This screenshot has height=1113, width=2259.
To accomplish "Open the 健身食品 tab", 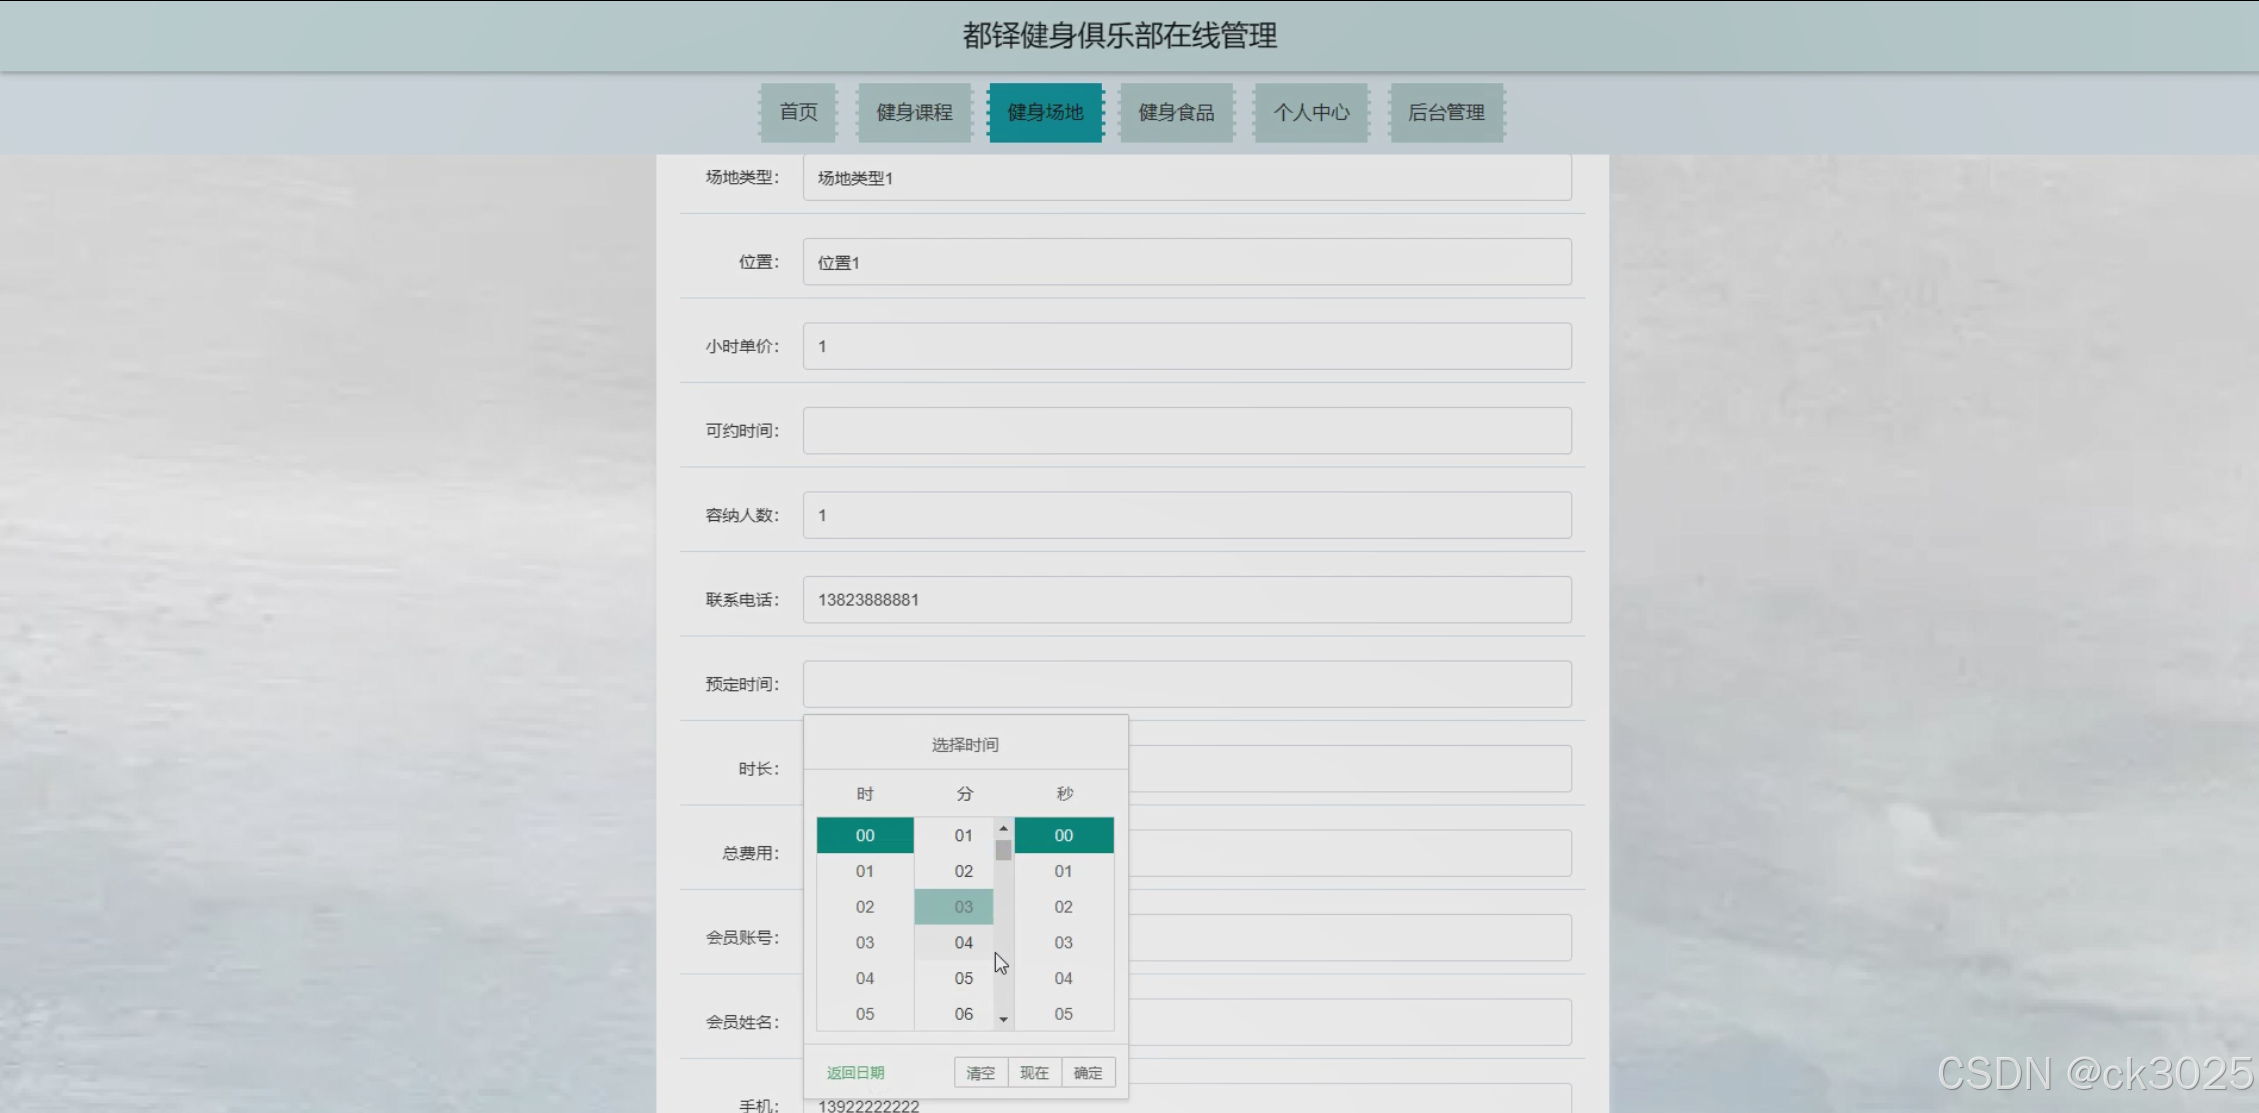I will tap(1176, 112).
